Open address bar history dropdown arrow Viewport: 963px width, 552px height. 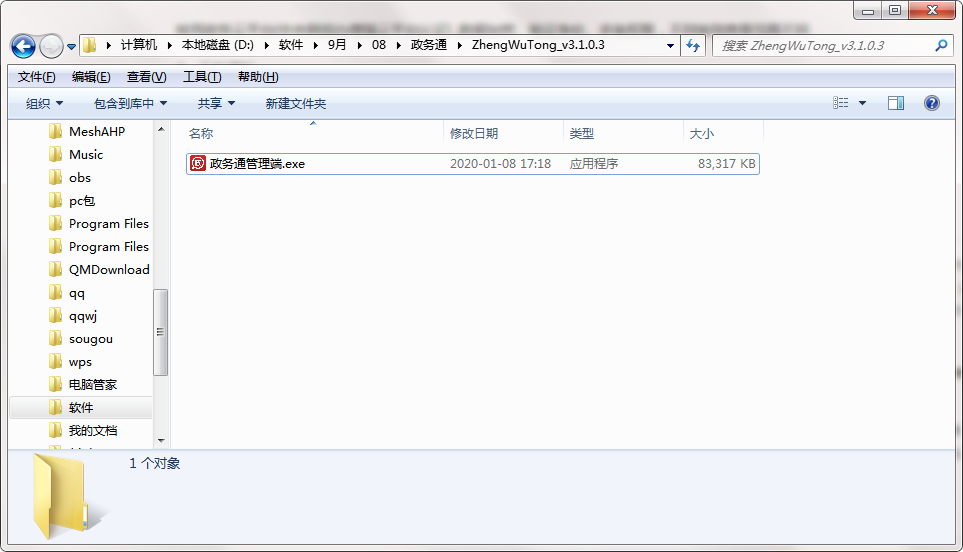[x=670, y=45]
